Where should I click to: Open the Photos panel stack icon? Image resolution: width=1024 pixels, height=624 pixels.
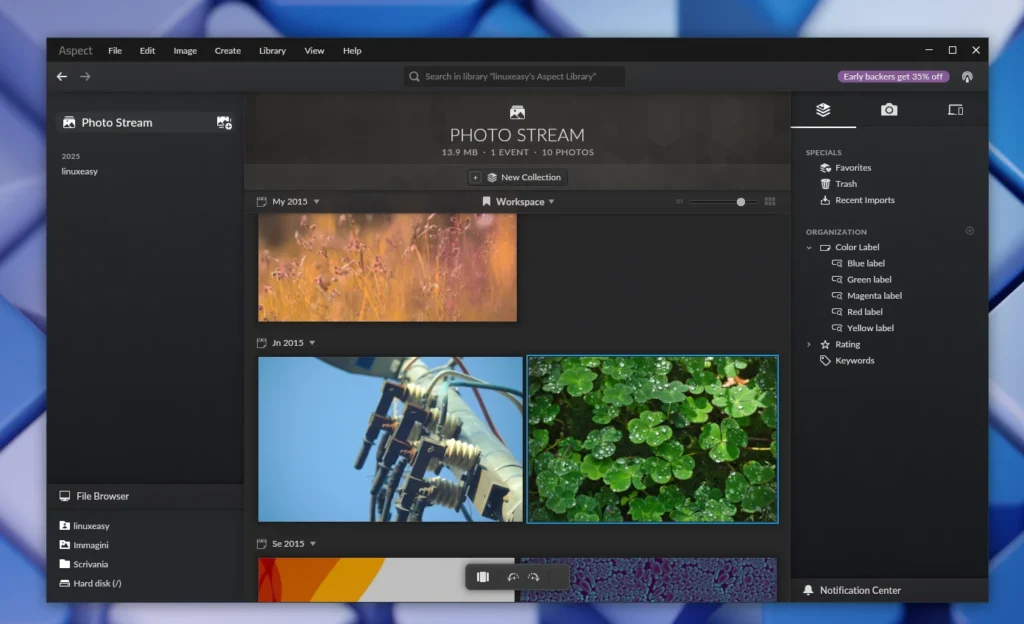point(822,110)
